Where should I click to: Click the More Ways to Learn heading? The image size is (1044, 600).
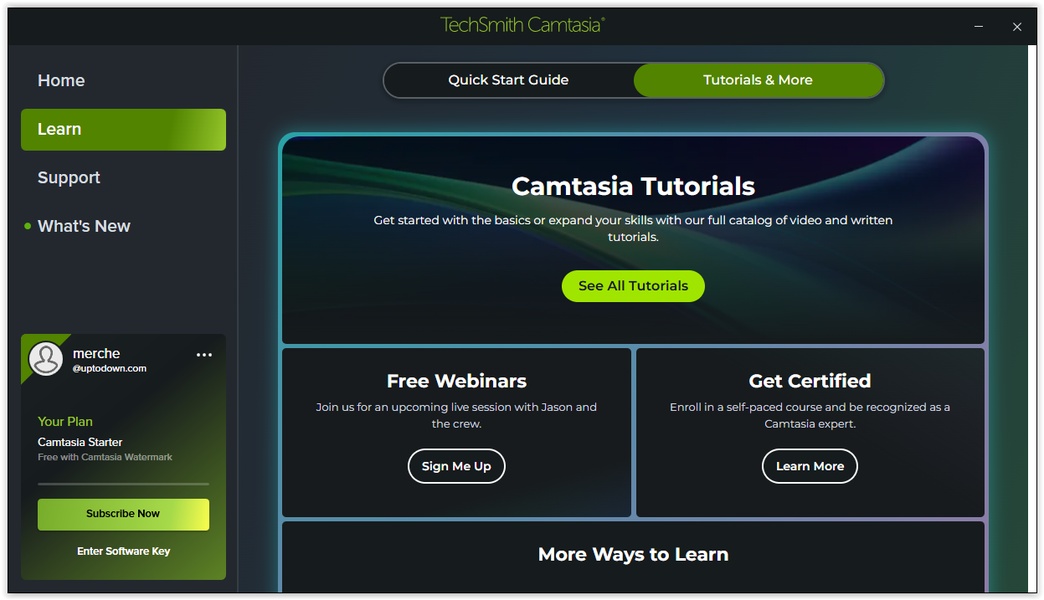point(633,555)
